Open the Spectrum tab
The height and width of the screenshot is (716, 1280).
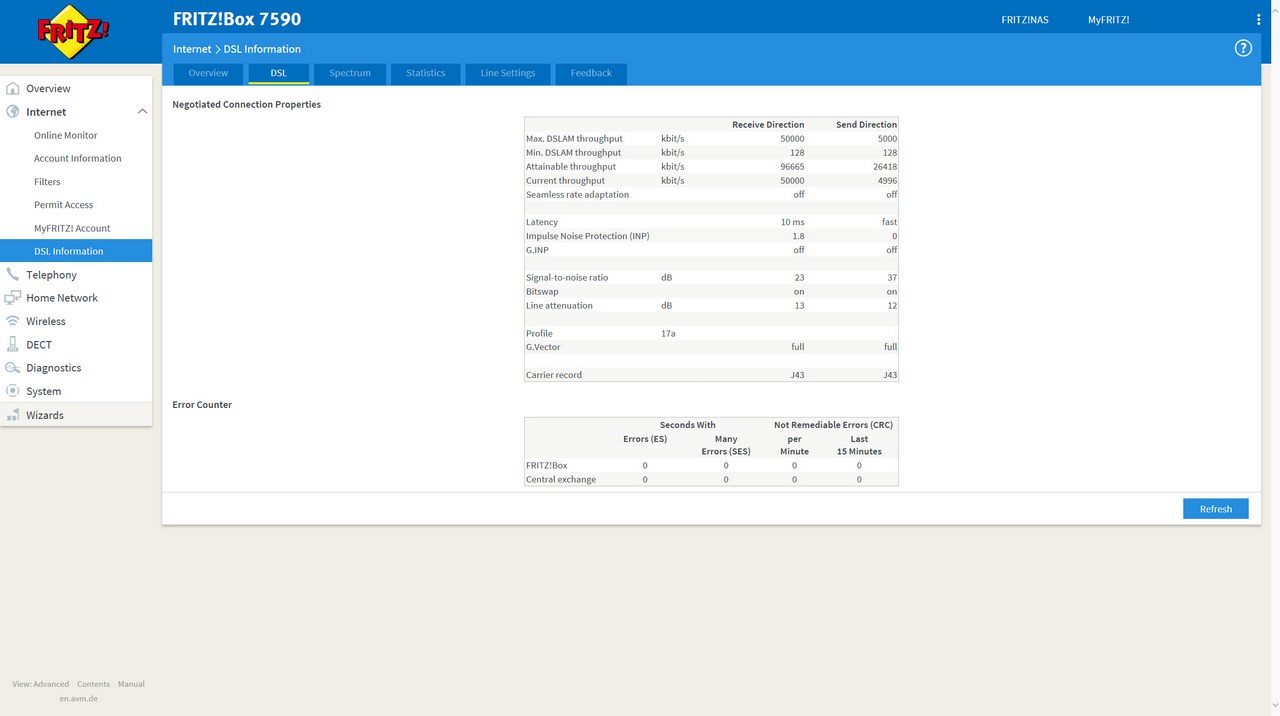[350, 73]
